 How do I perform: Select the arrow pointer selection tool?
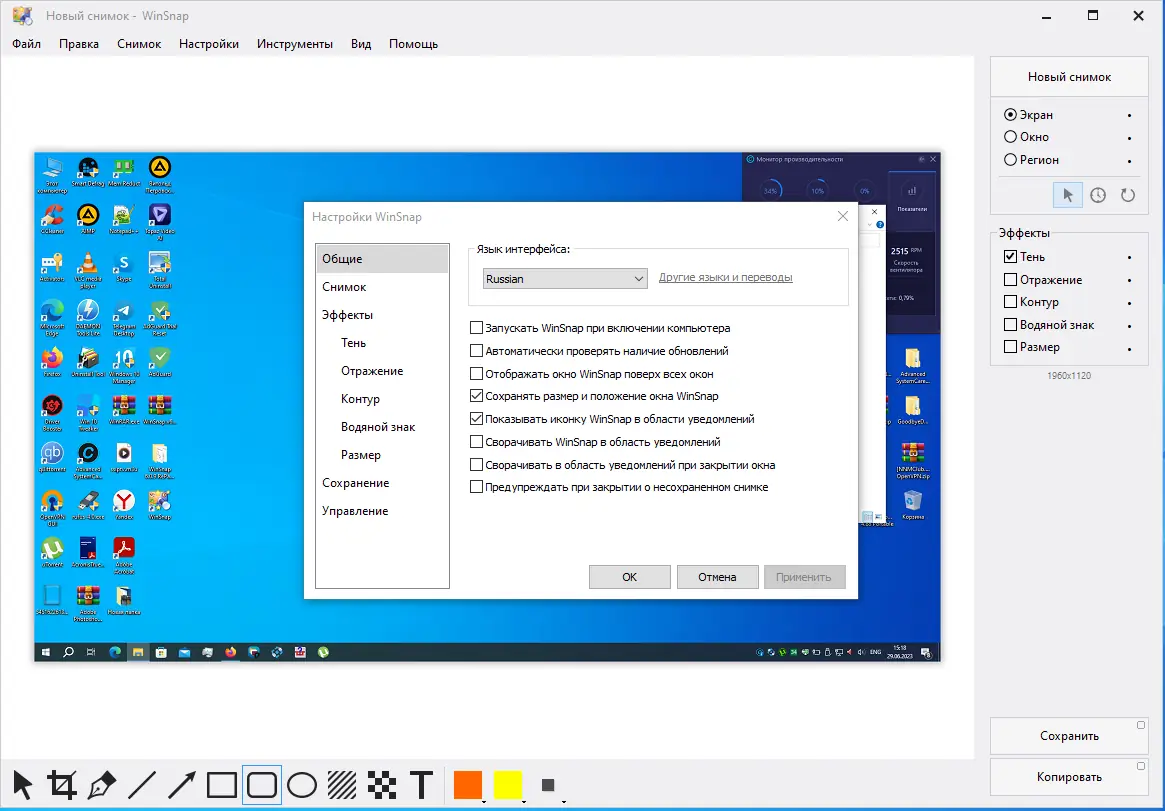click(22, 784)
